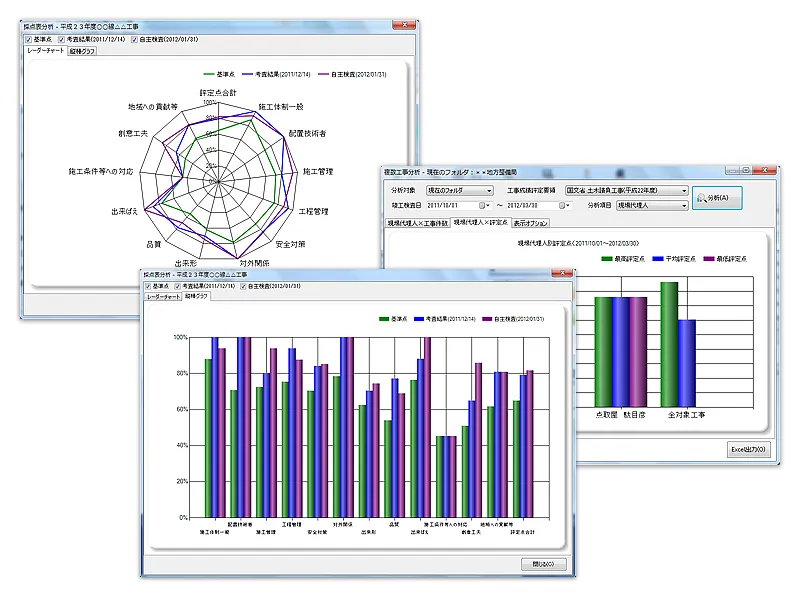Click chart title 現場代理人別評定点
The height and width of the screenshot is (600, 800).
[x=578, y=243]
